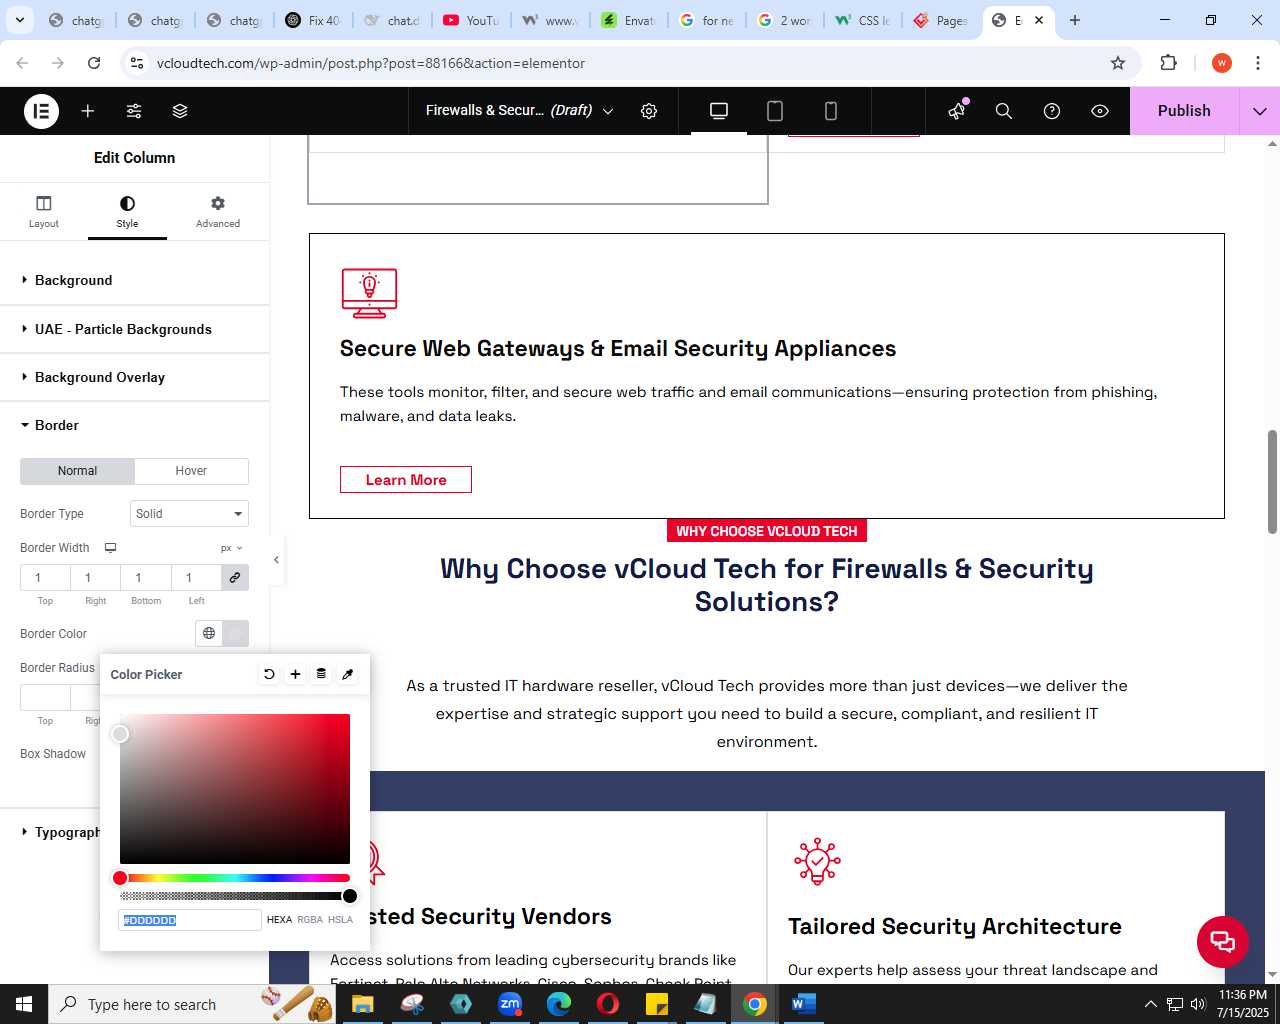The width and height of the screenshot is (1280, 1024).
Task: Open a new browser tab
Action: pos(1075,20)
